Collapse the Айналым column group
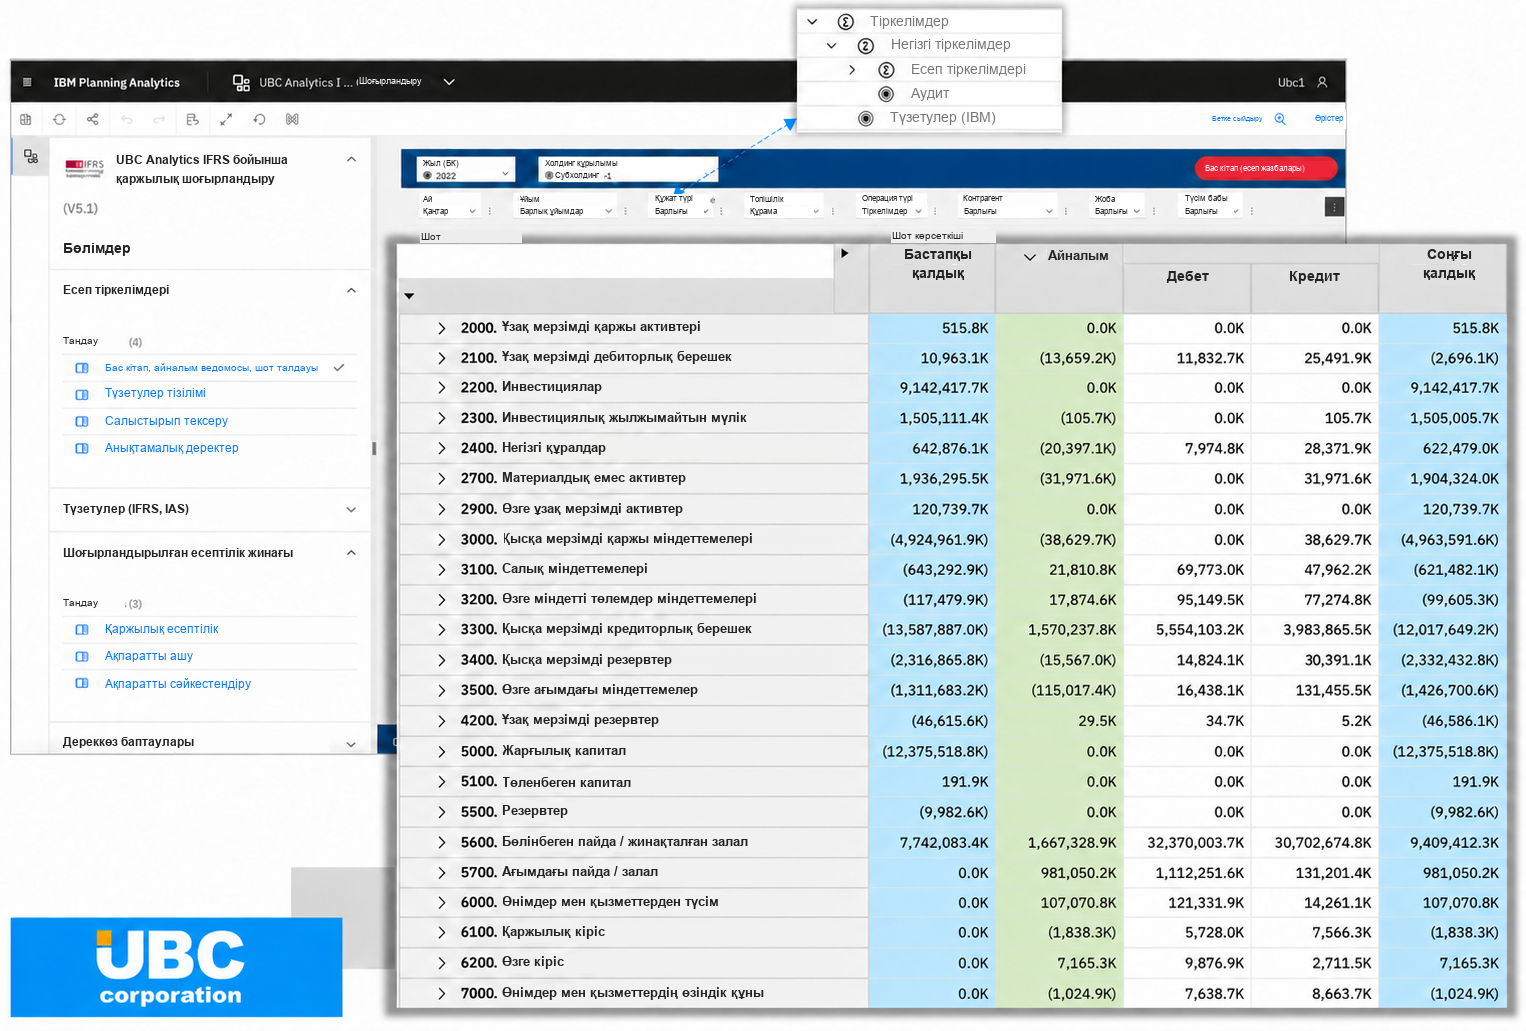The image size is (1526, 1031). click(x=1029, y=257)
